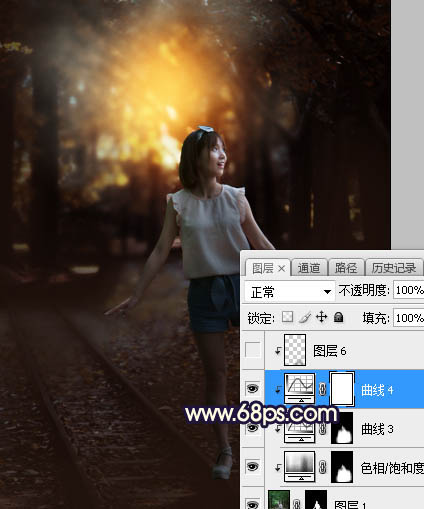The image size is (424, 509).
Task: Click the link icon on 色相/饱和度 layer
Action: click(x=322, y=467)
